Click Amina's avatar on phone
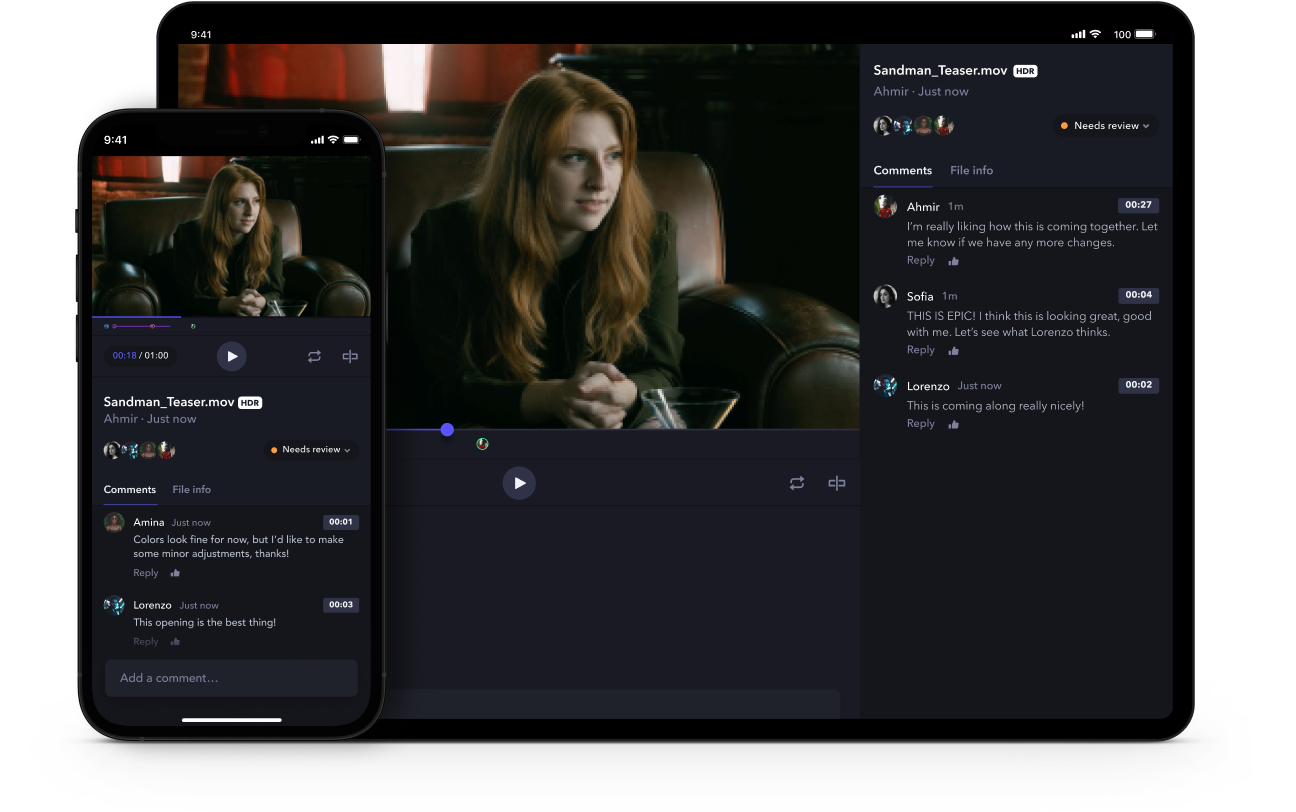The width and height of the screenshot is (1296, 812). 114,523
